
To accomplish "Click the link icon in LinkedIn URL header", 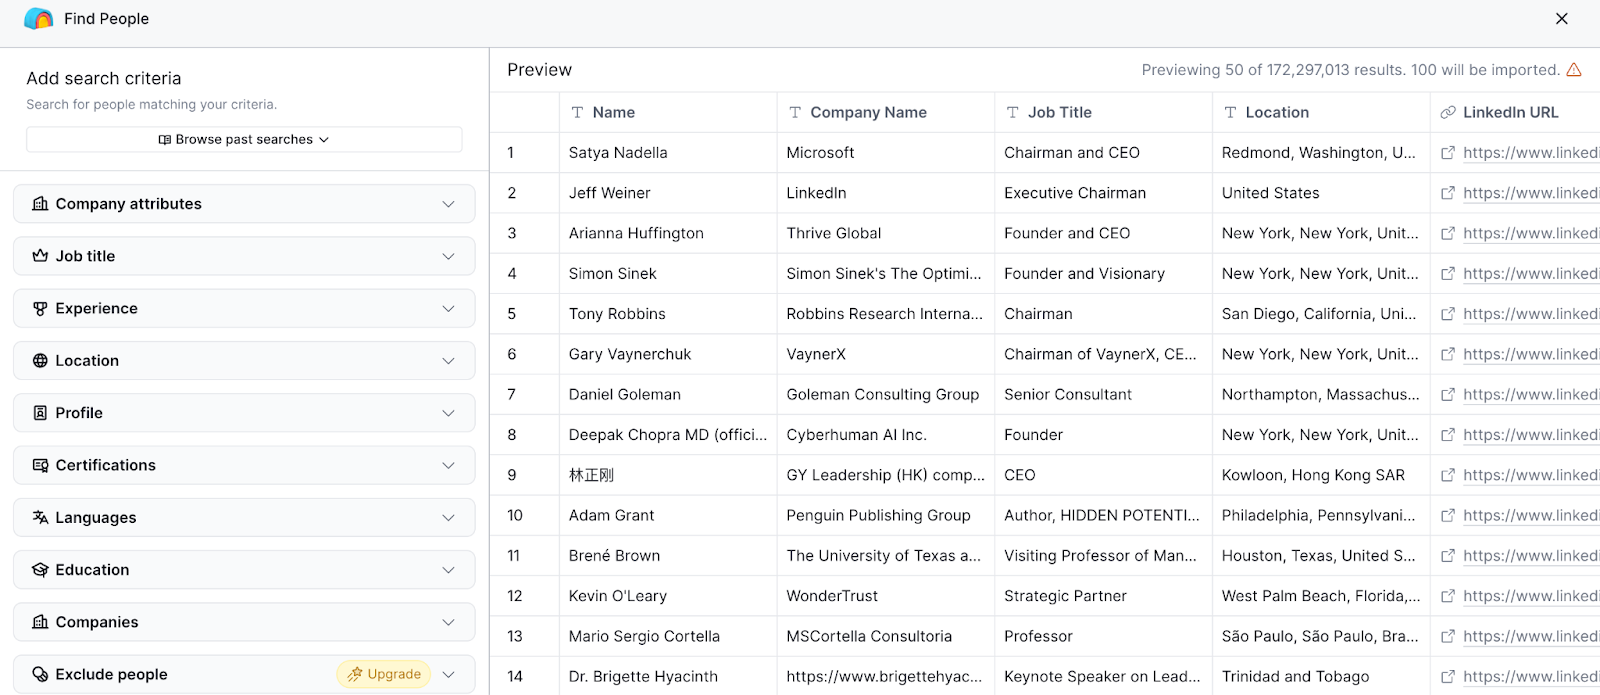I will pos(1447,113).
